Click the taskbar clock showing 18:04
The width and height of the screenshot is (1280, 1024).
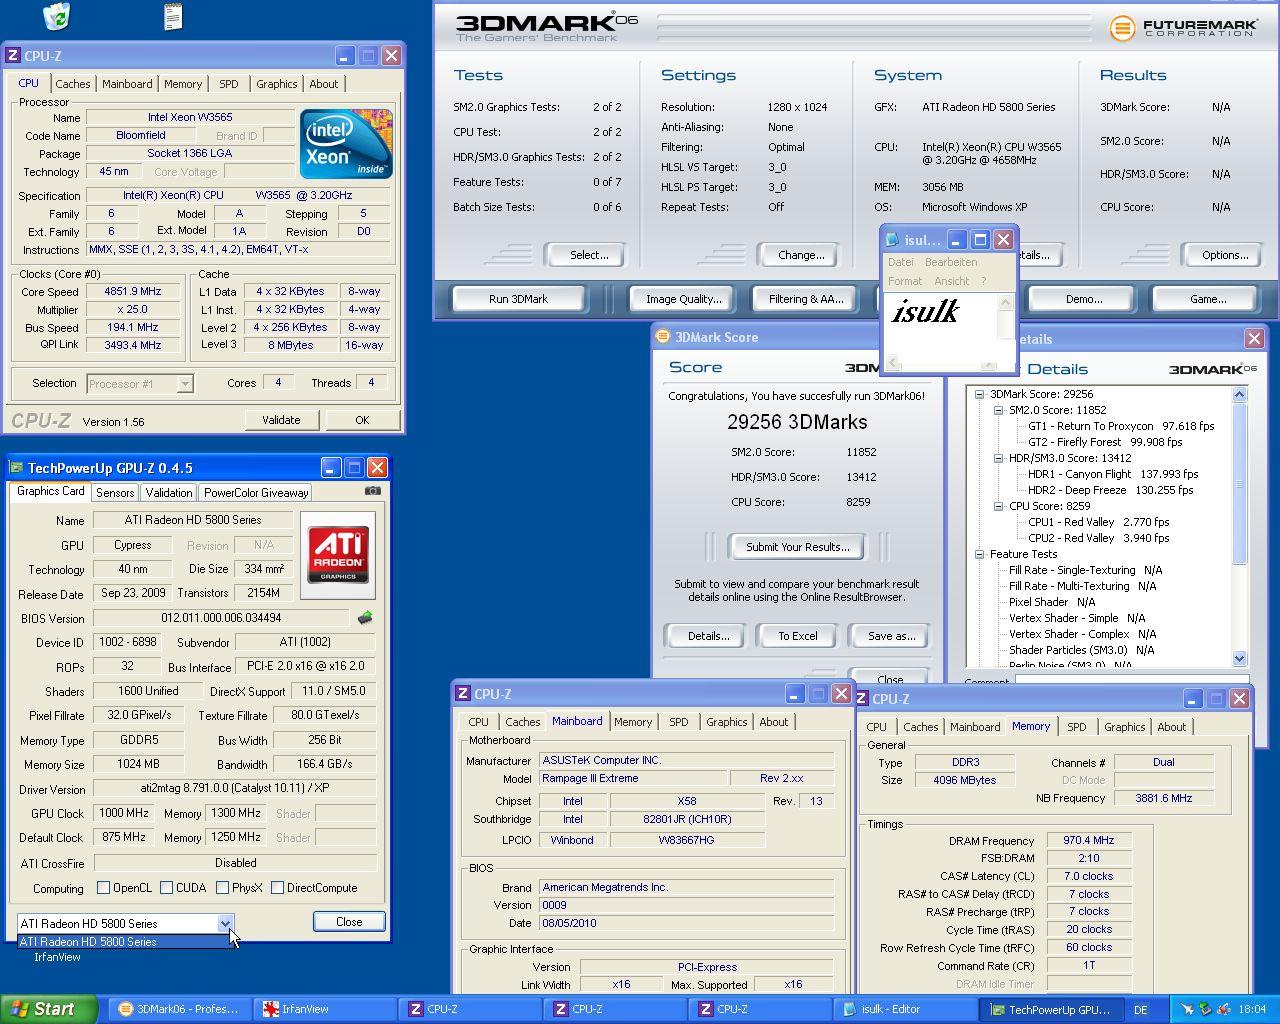pos(1252,1010)
